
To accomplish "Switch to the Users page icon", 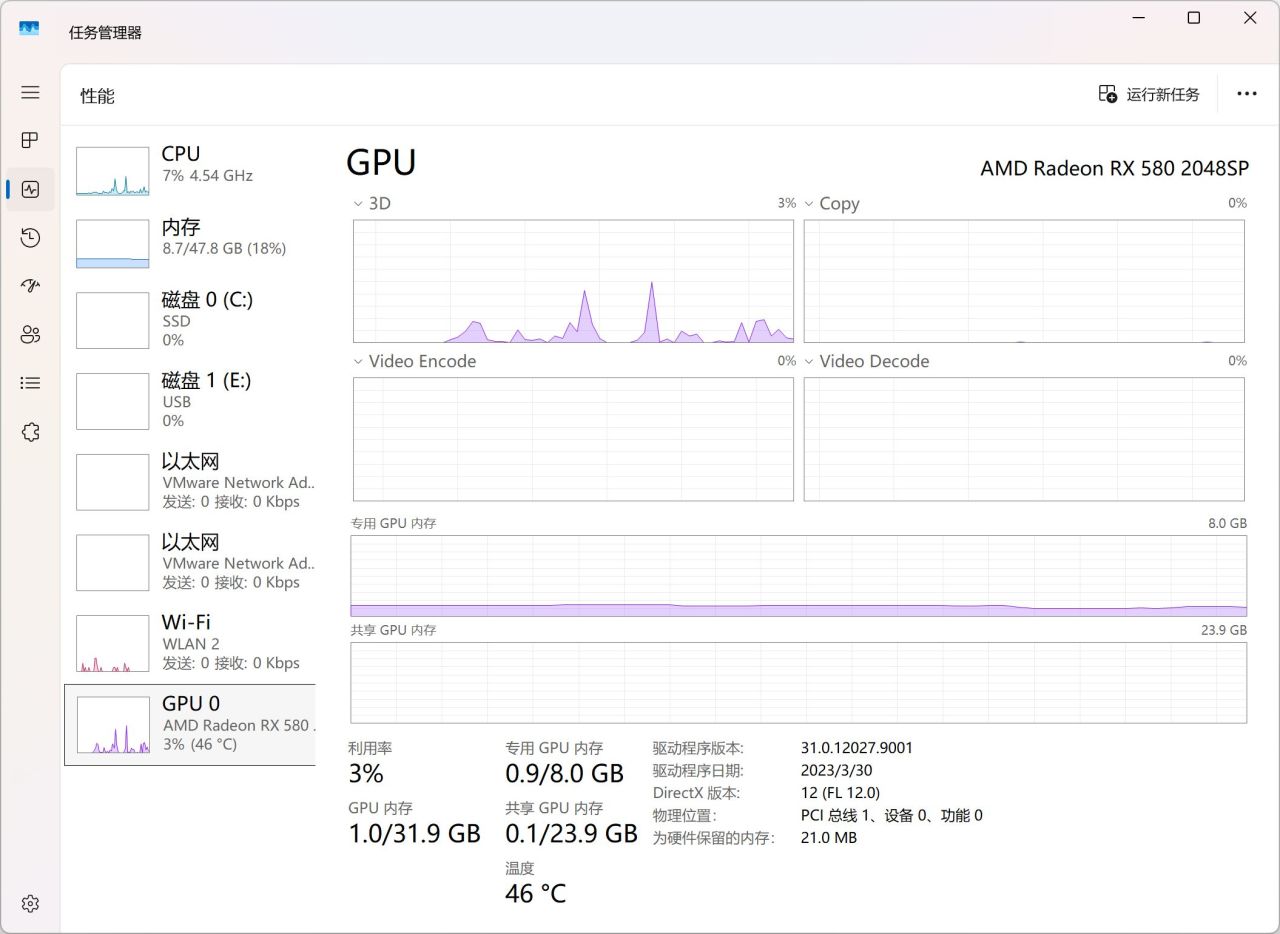I will tap(30, 334).
